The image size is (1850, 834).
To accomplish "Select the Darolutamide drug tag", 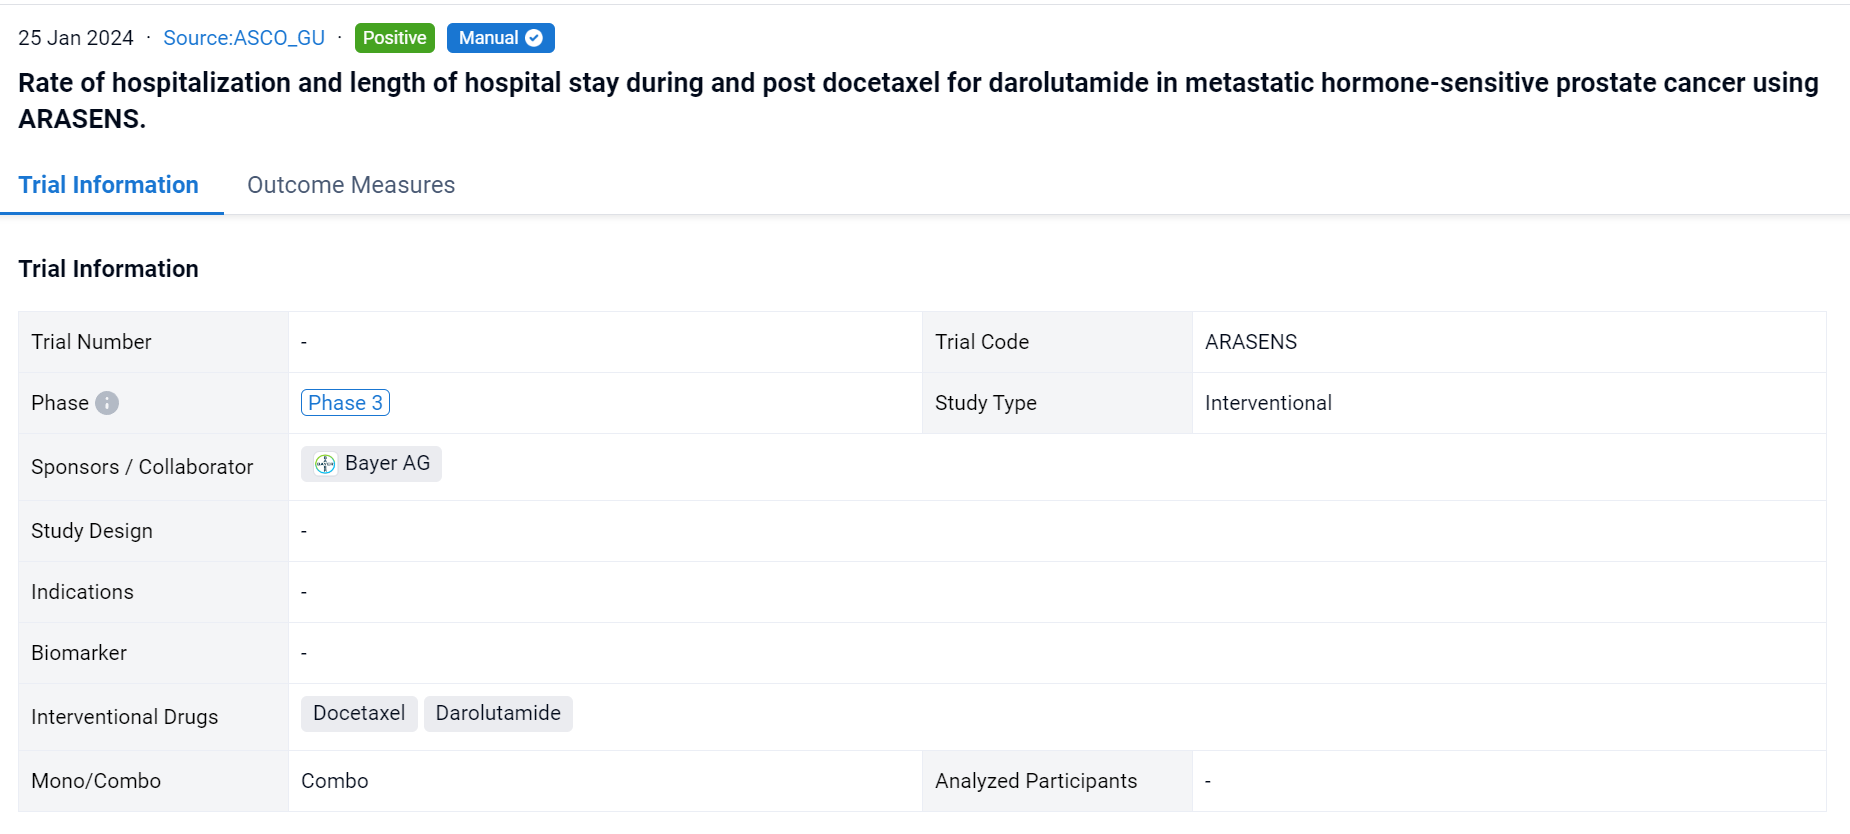I will point(498,713).
